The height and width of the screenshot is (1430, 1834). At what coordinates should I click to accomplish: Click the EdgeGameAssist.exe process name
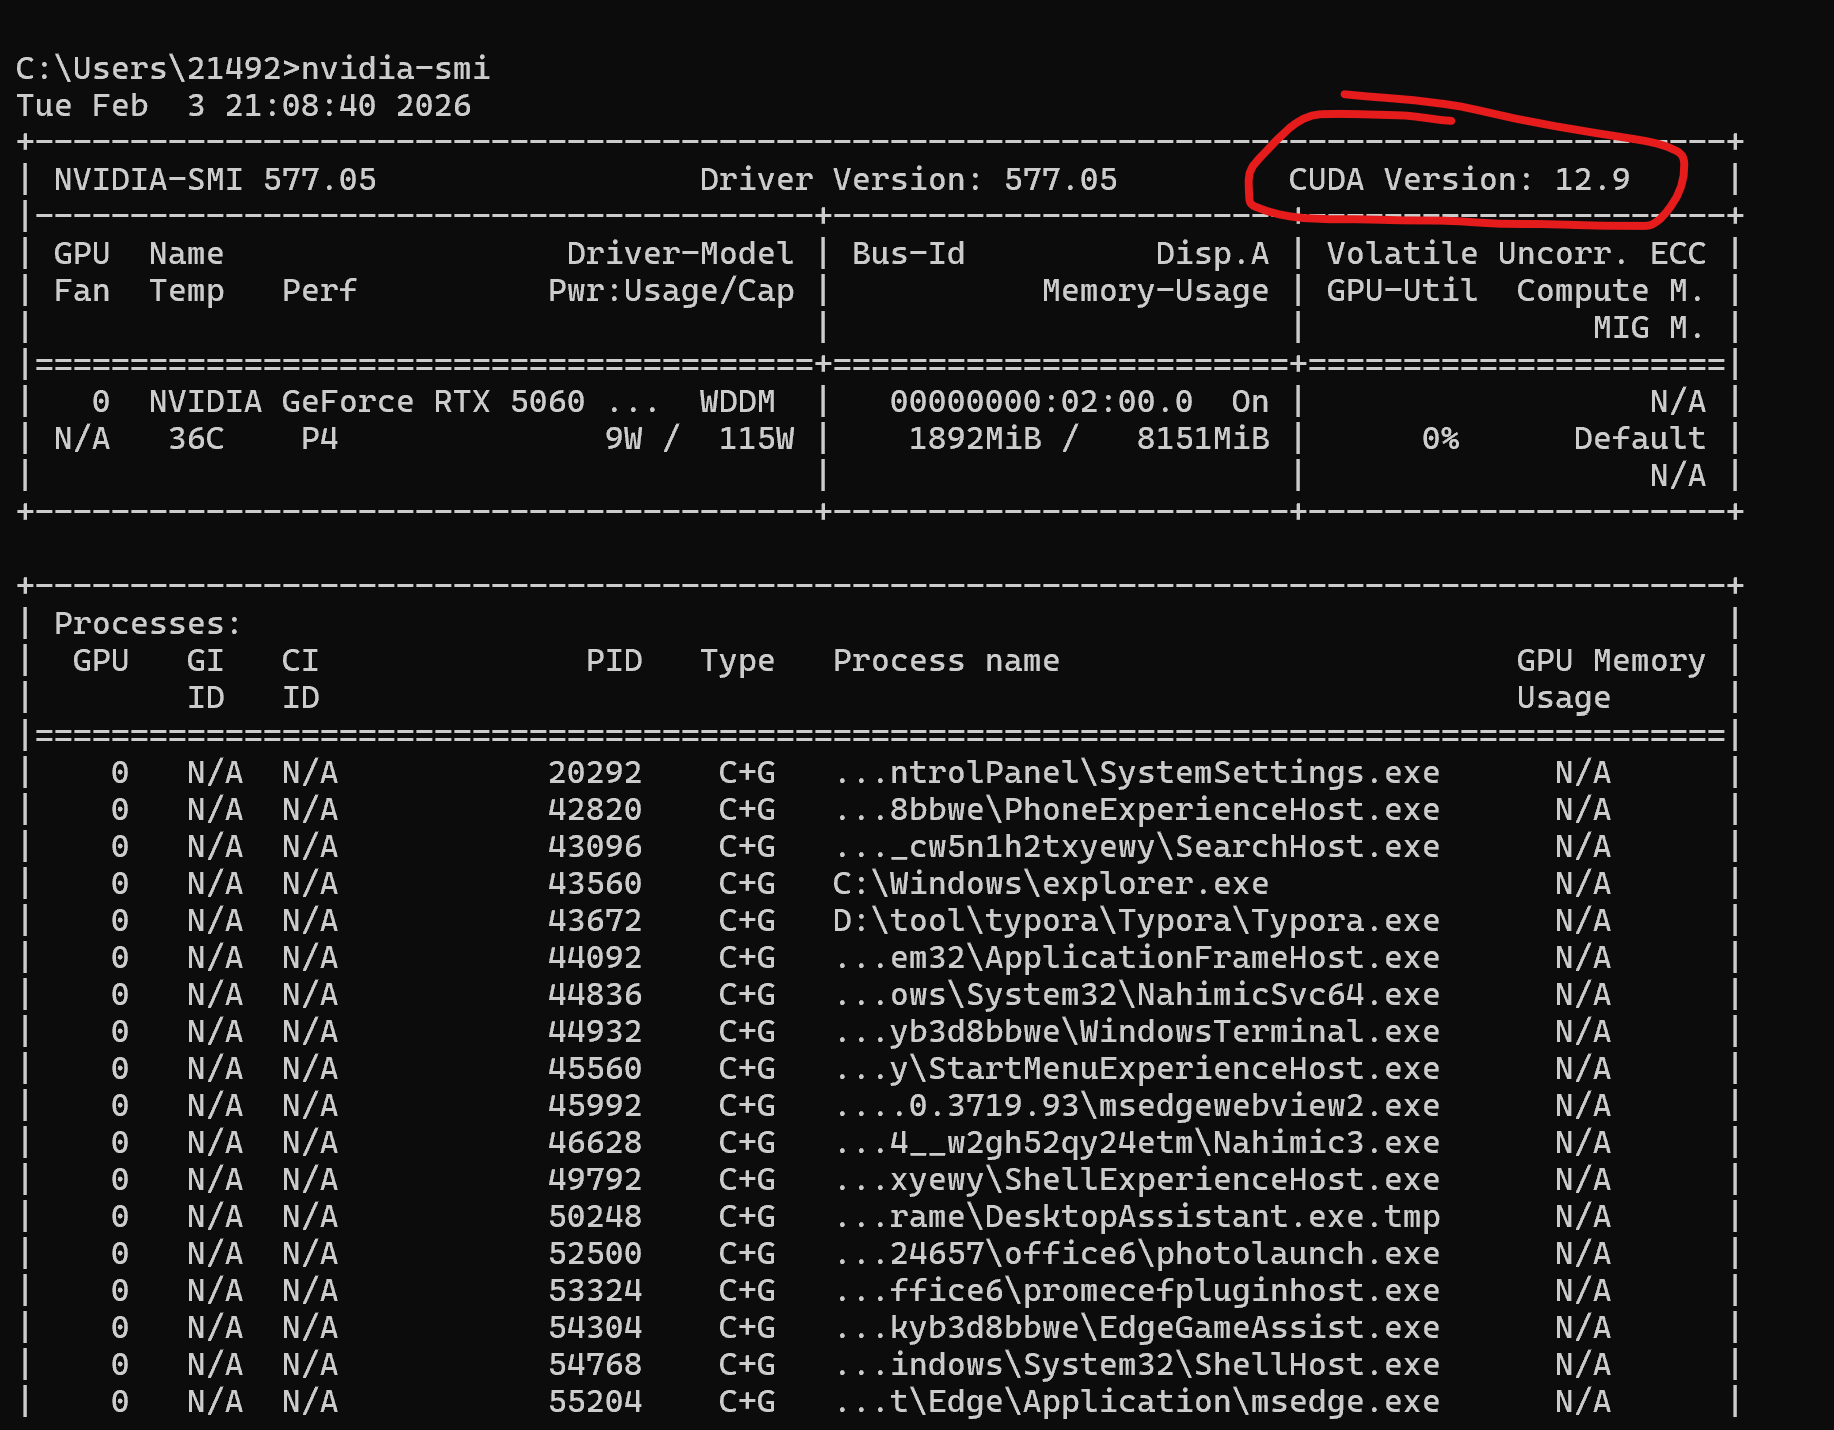pyautogui.click(x=1137, y=1328)
